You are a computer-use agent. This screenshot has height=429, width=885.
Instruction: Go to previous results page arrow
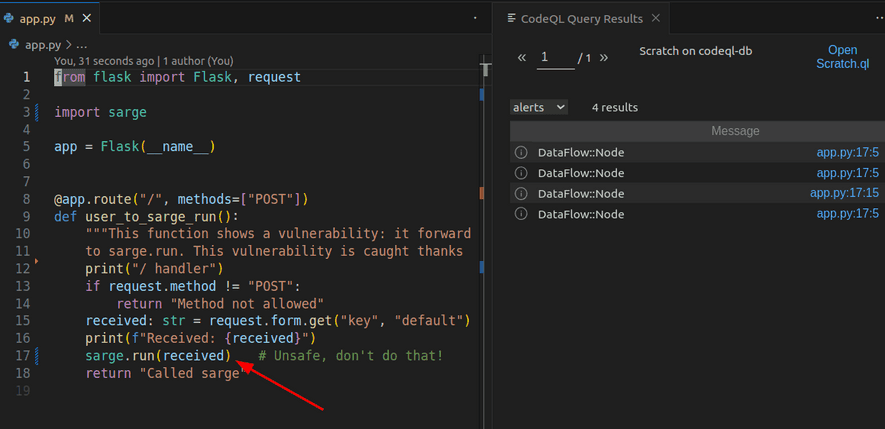point(522,58)
